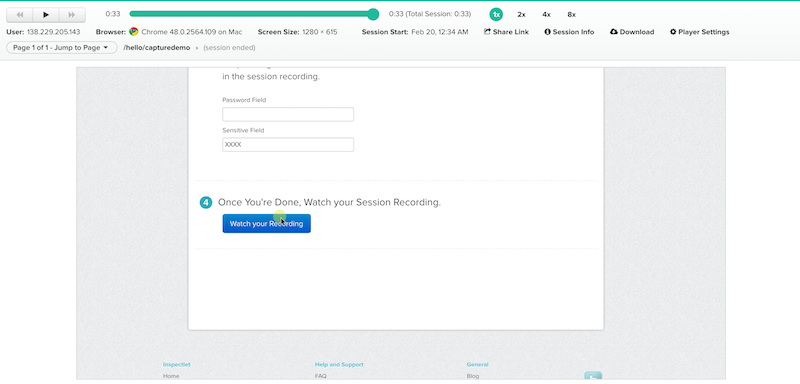
Task: Click the Watch your Recording button
Action: (266, 223)
